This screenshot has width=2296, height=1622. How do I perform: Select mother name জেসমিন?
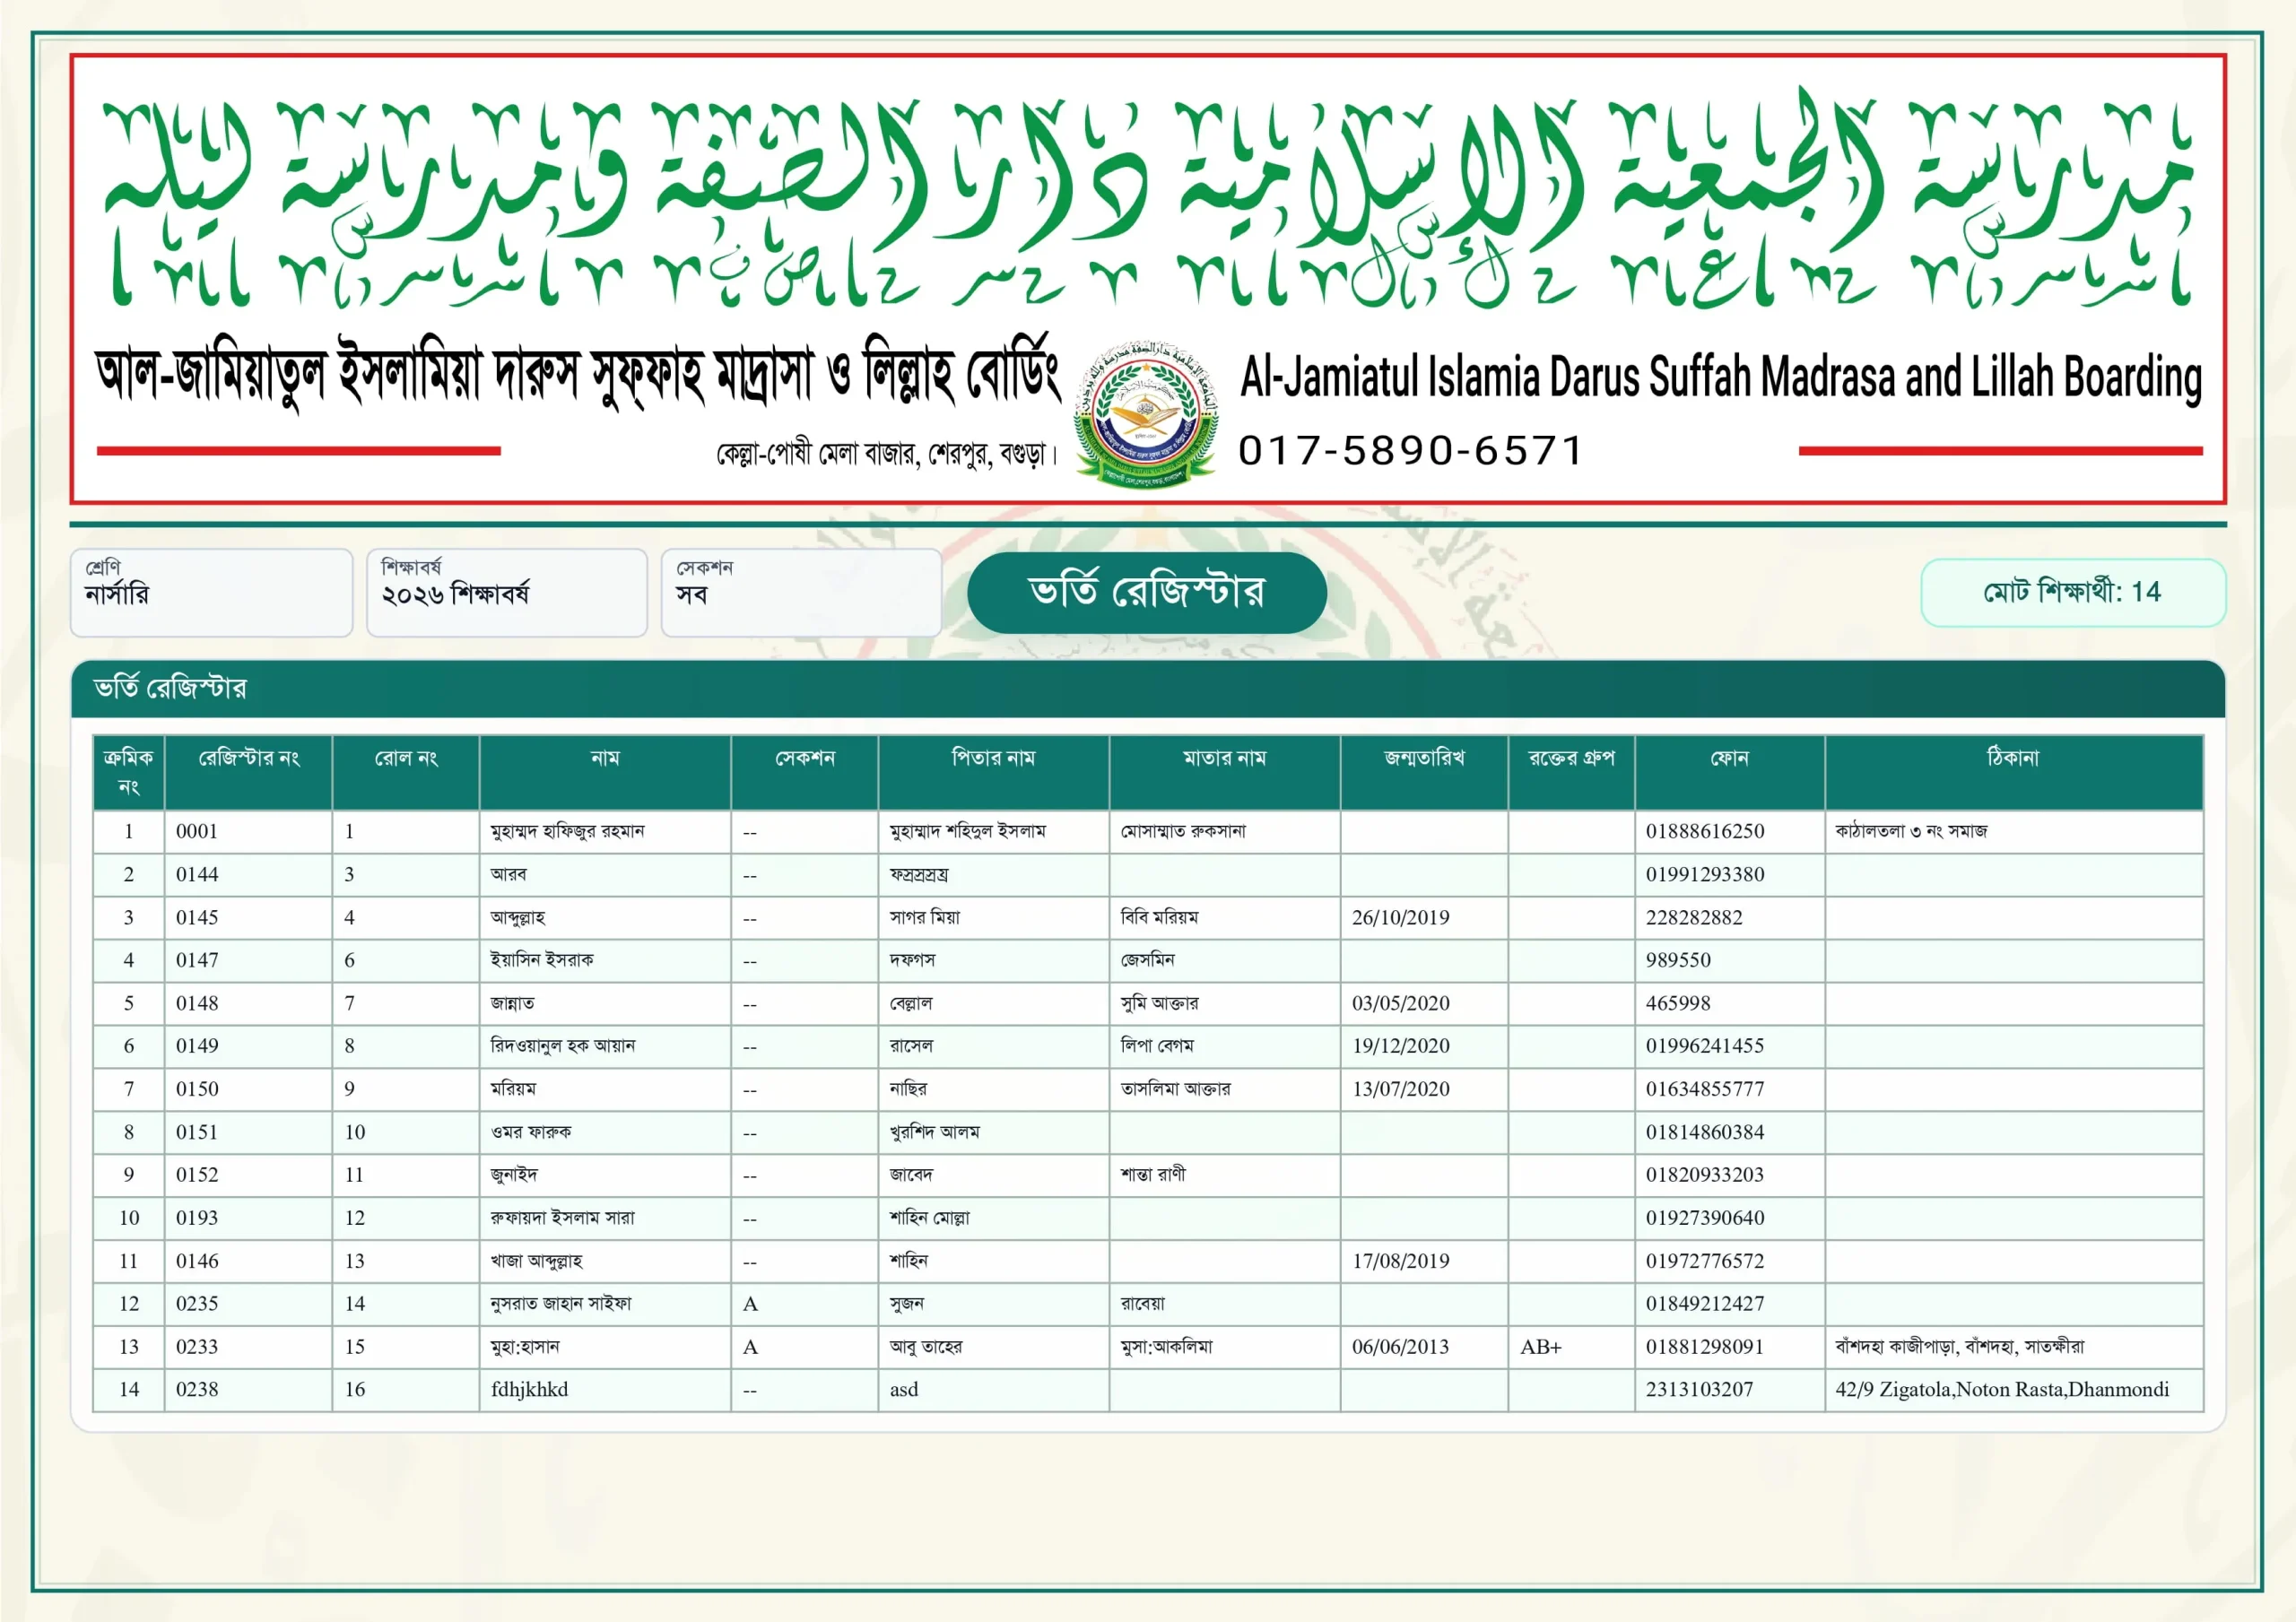click(1148, 960)
